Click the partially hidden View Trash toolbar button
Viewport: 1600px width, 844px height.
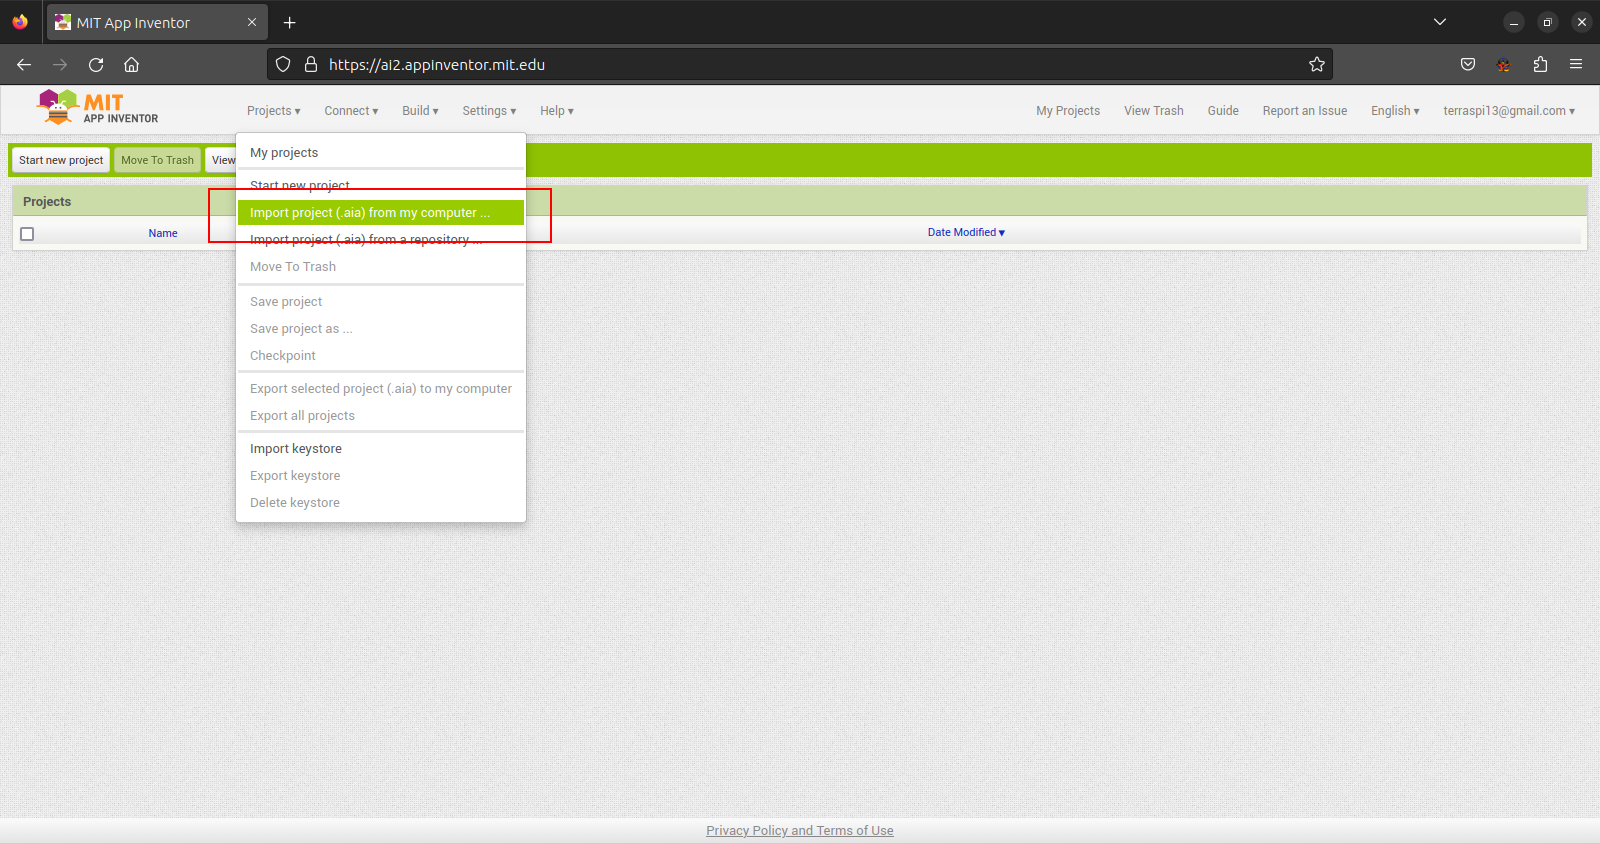221,160
